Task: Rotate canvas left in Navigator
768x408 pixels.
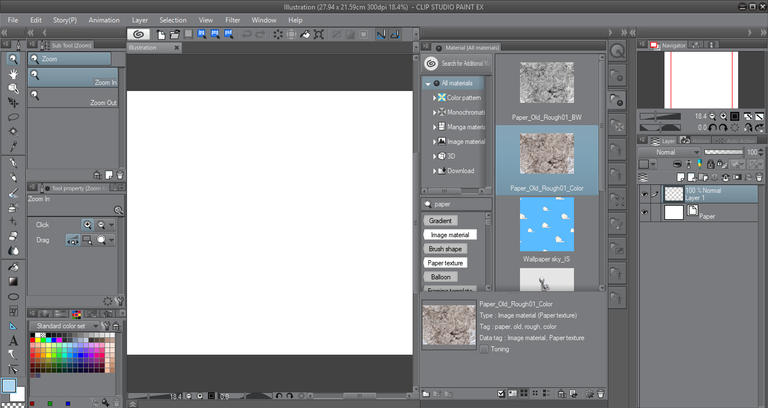Action: tap(712, 127)
